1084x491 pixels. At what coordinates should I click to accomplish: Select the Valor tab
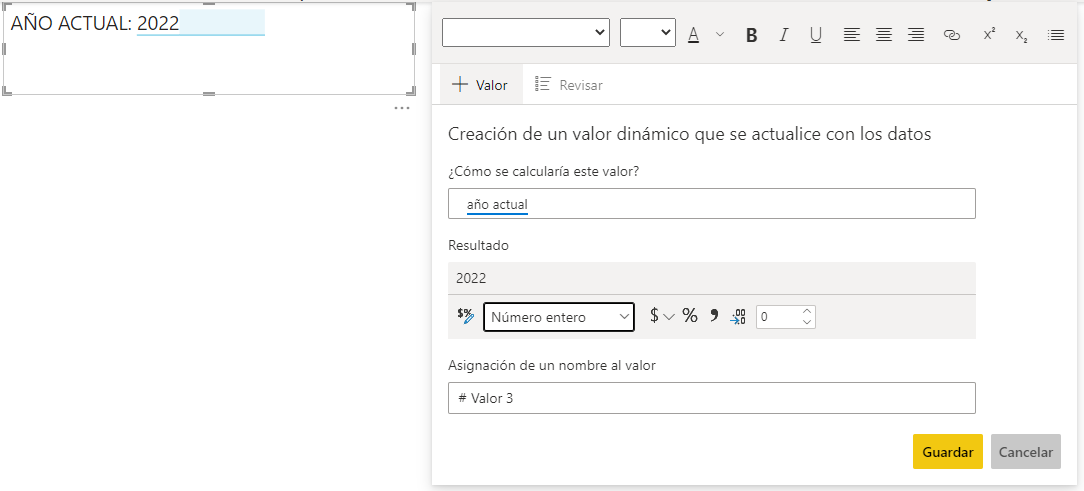480,85
